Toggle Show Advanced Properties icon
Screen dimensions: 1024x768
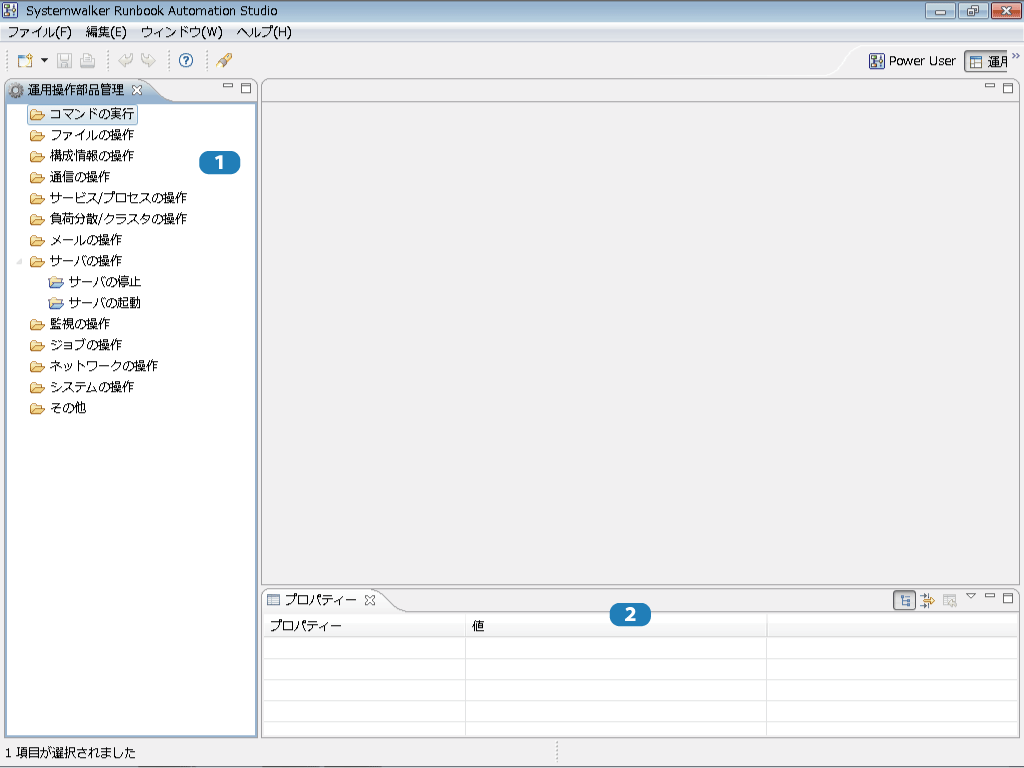pyautogui.click(x=927, y=600)
